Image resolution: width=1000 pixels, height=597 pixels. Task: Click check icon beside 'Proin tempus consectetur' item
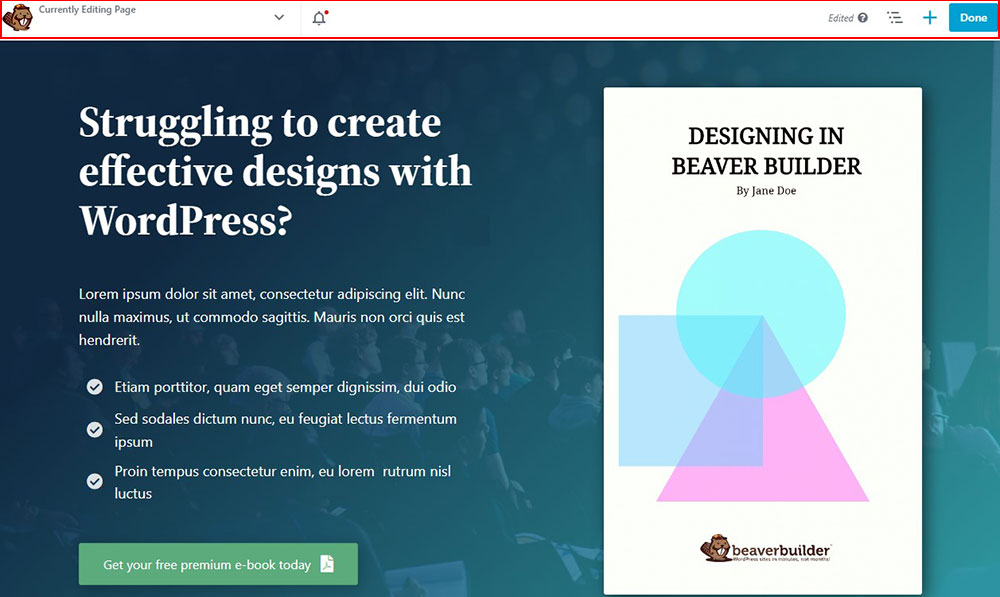94,481
